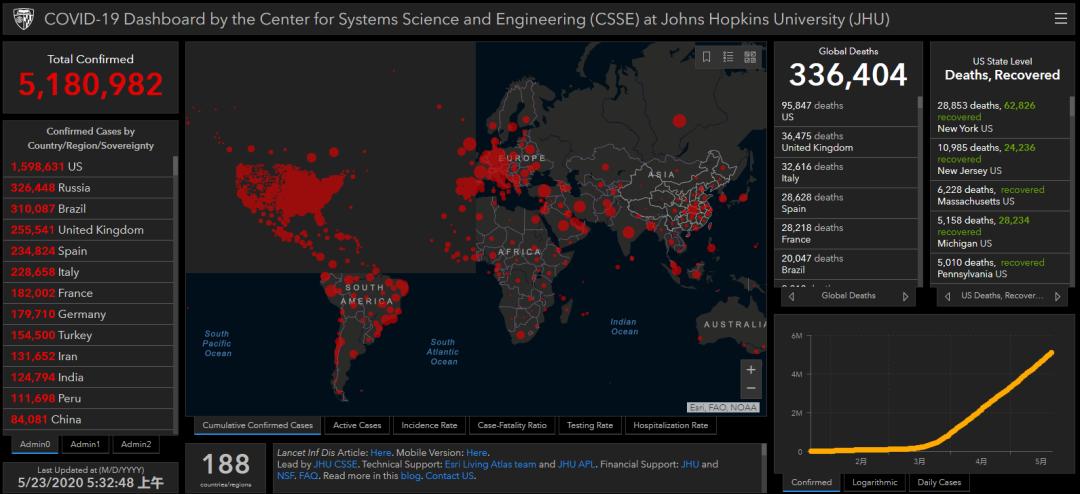Zoom out on the map with minus button
1080x494 pixels.
[x=751, y=389]
